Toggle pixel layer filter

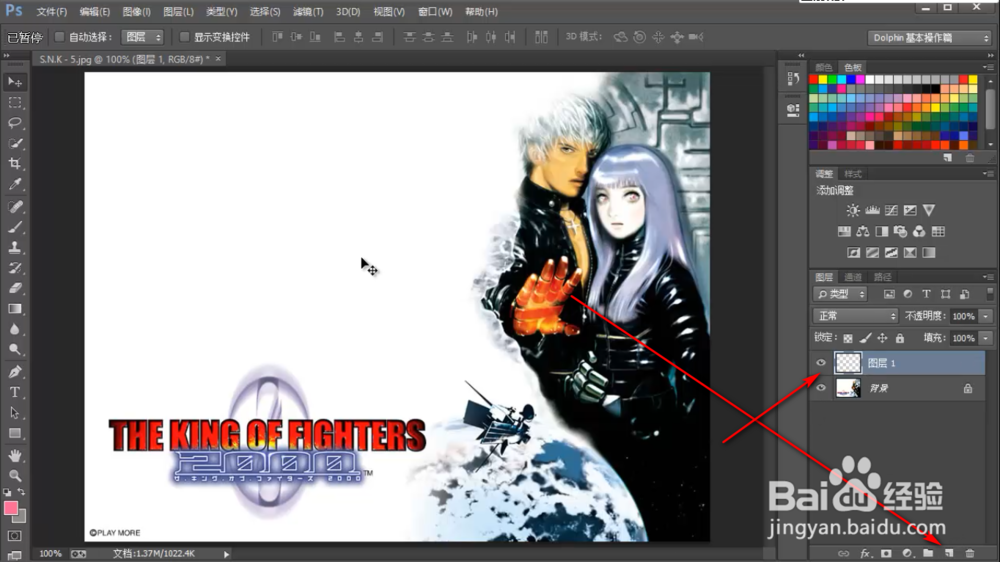pos(889,294)
